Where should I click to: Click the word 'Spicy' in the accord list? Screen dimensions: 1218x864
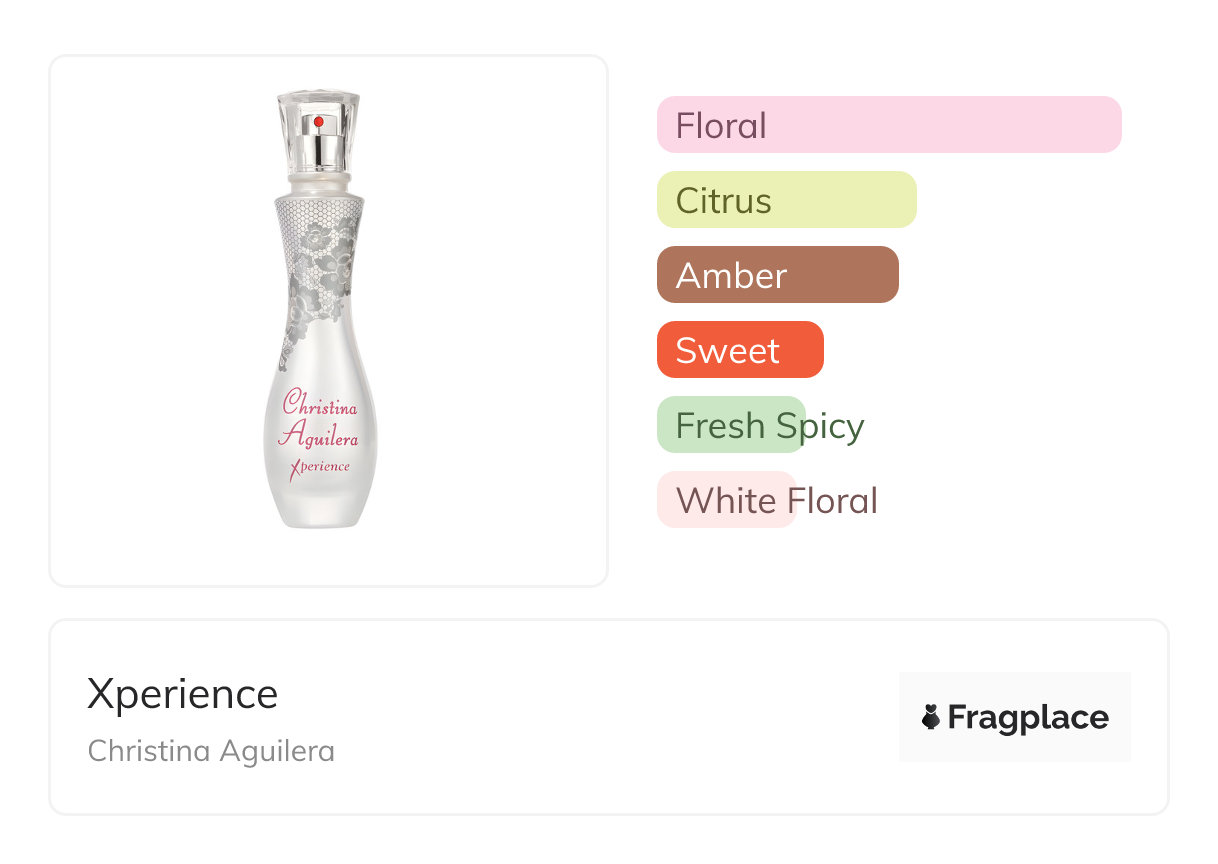(820, 427)
